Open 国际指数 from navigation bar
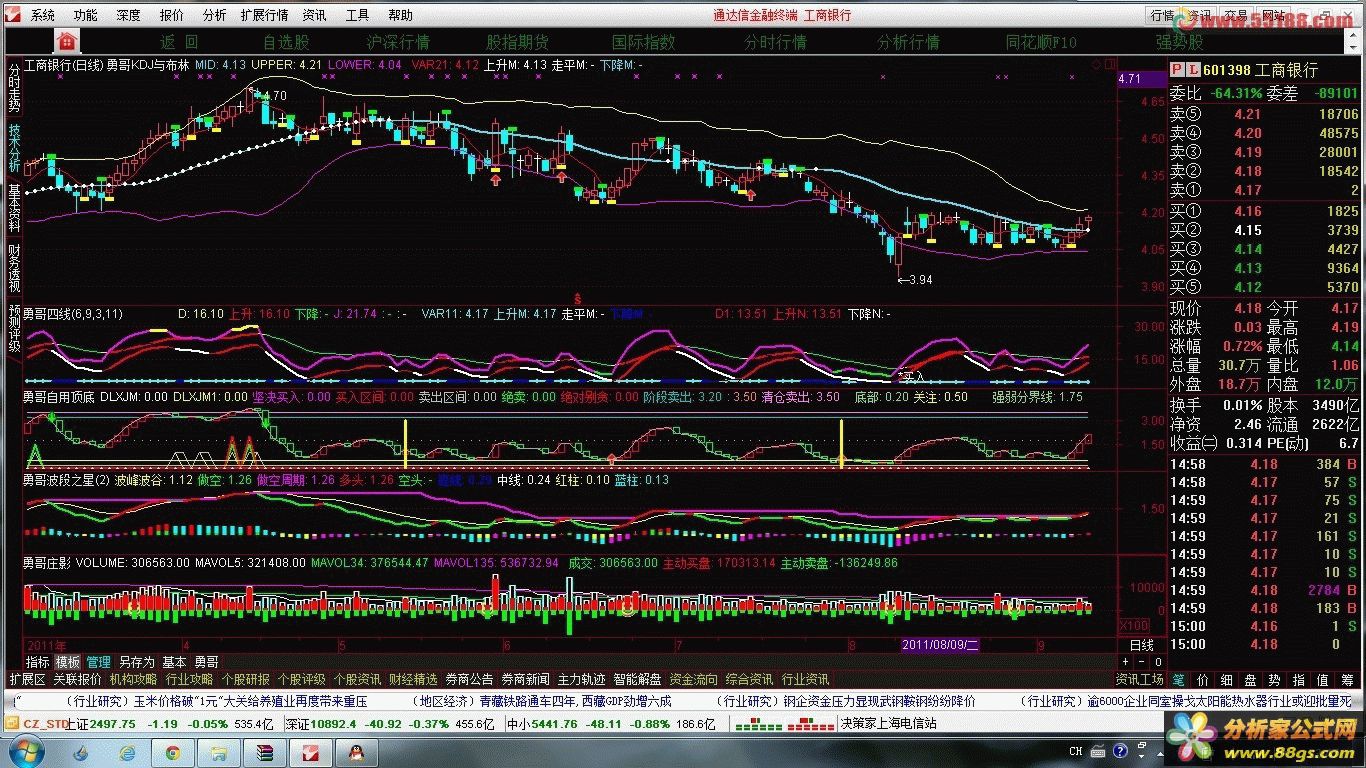 click(x=643, y=41)
